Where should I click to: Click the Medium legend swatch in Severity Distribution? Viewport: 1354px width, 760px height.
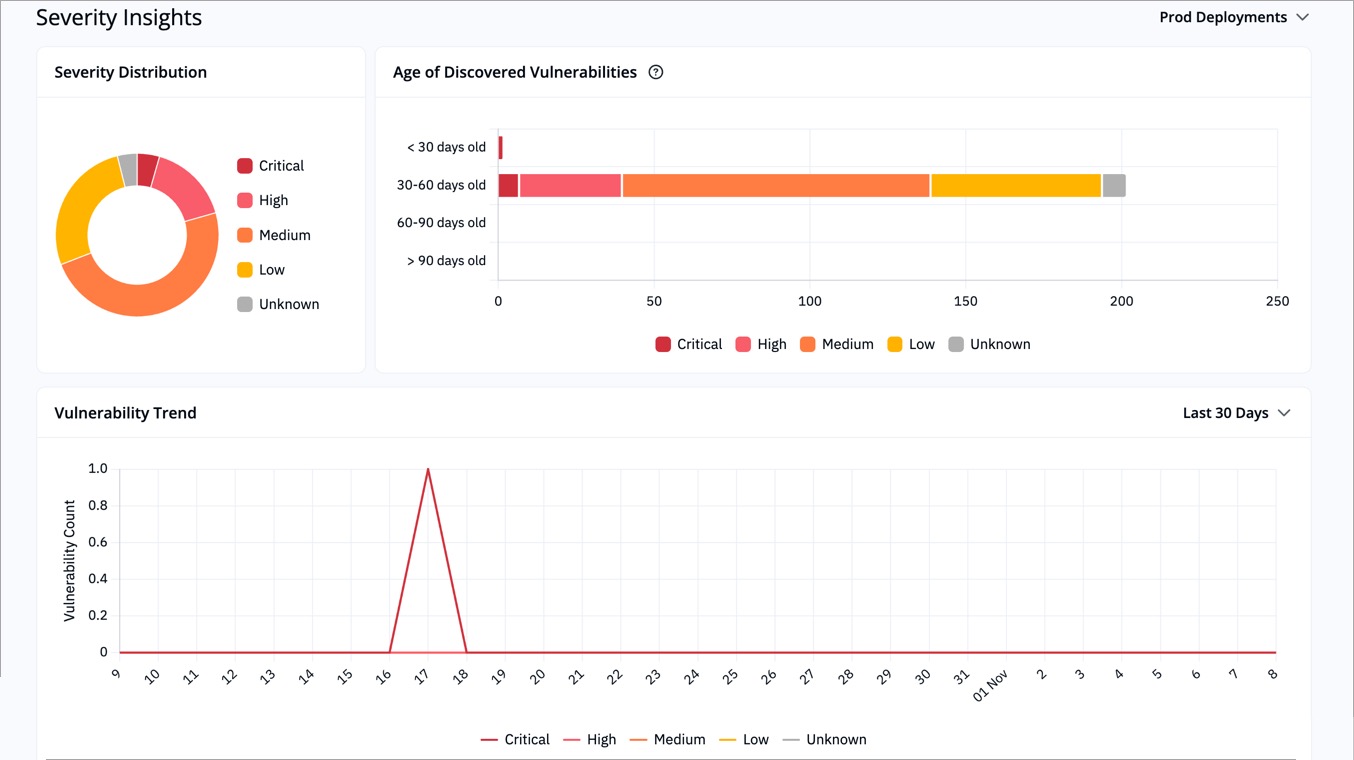(246, 234)
